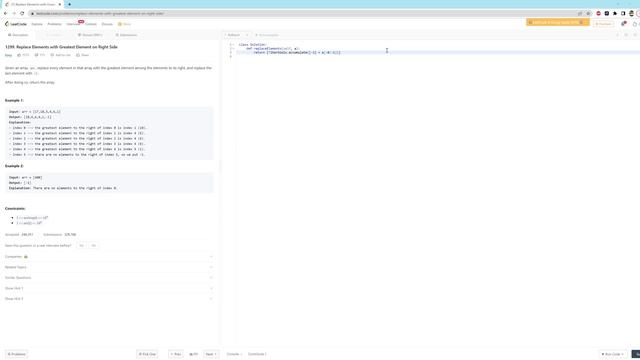Click the orange premium promotion banner

coord(557,22)
